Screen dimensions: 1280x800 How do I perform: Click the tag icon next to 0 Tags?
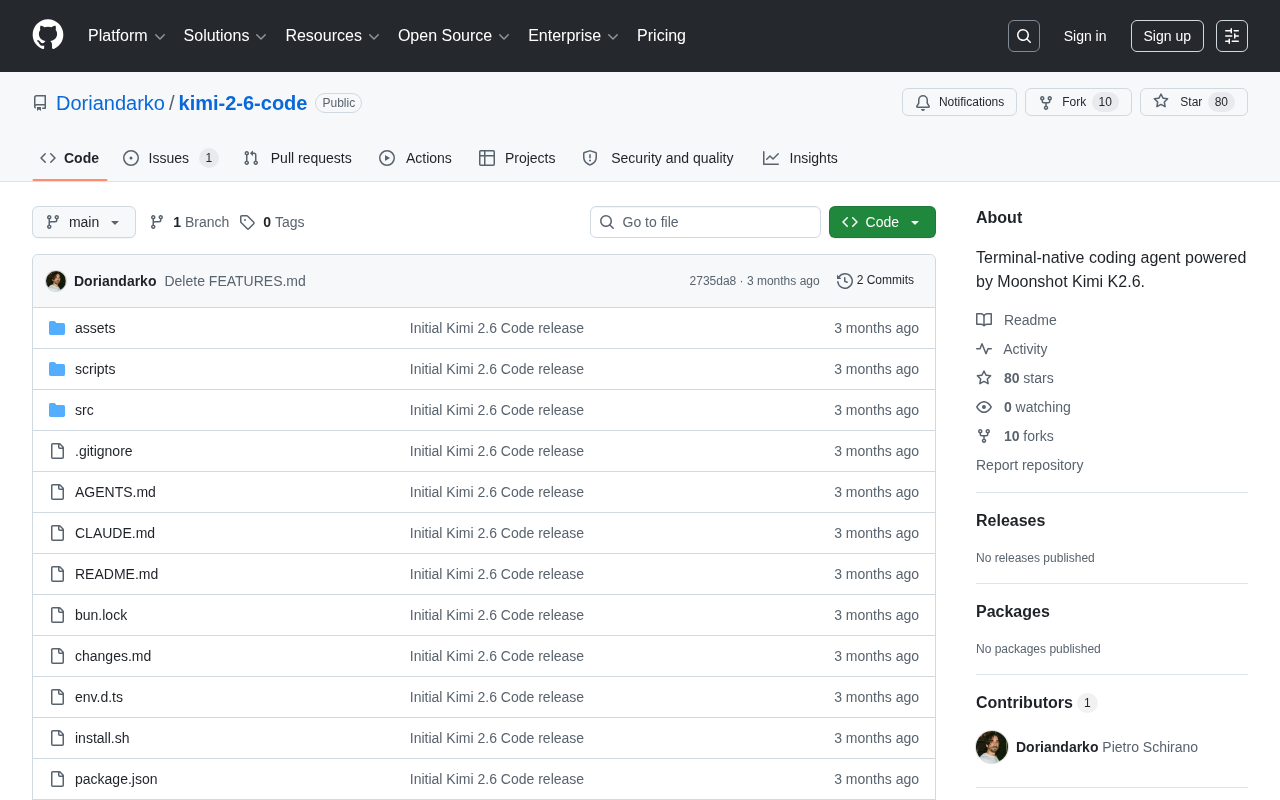point(247,222)
